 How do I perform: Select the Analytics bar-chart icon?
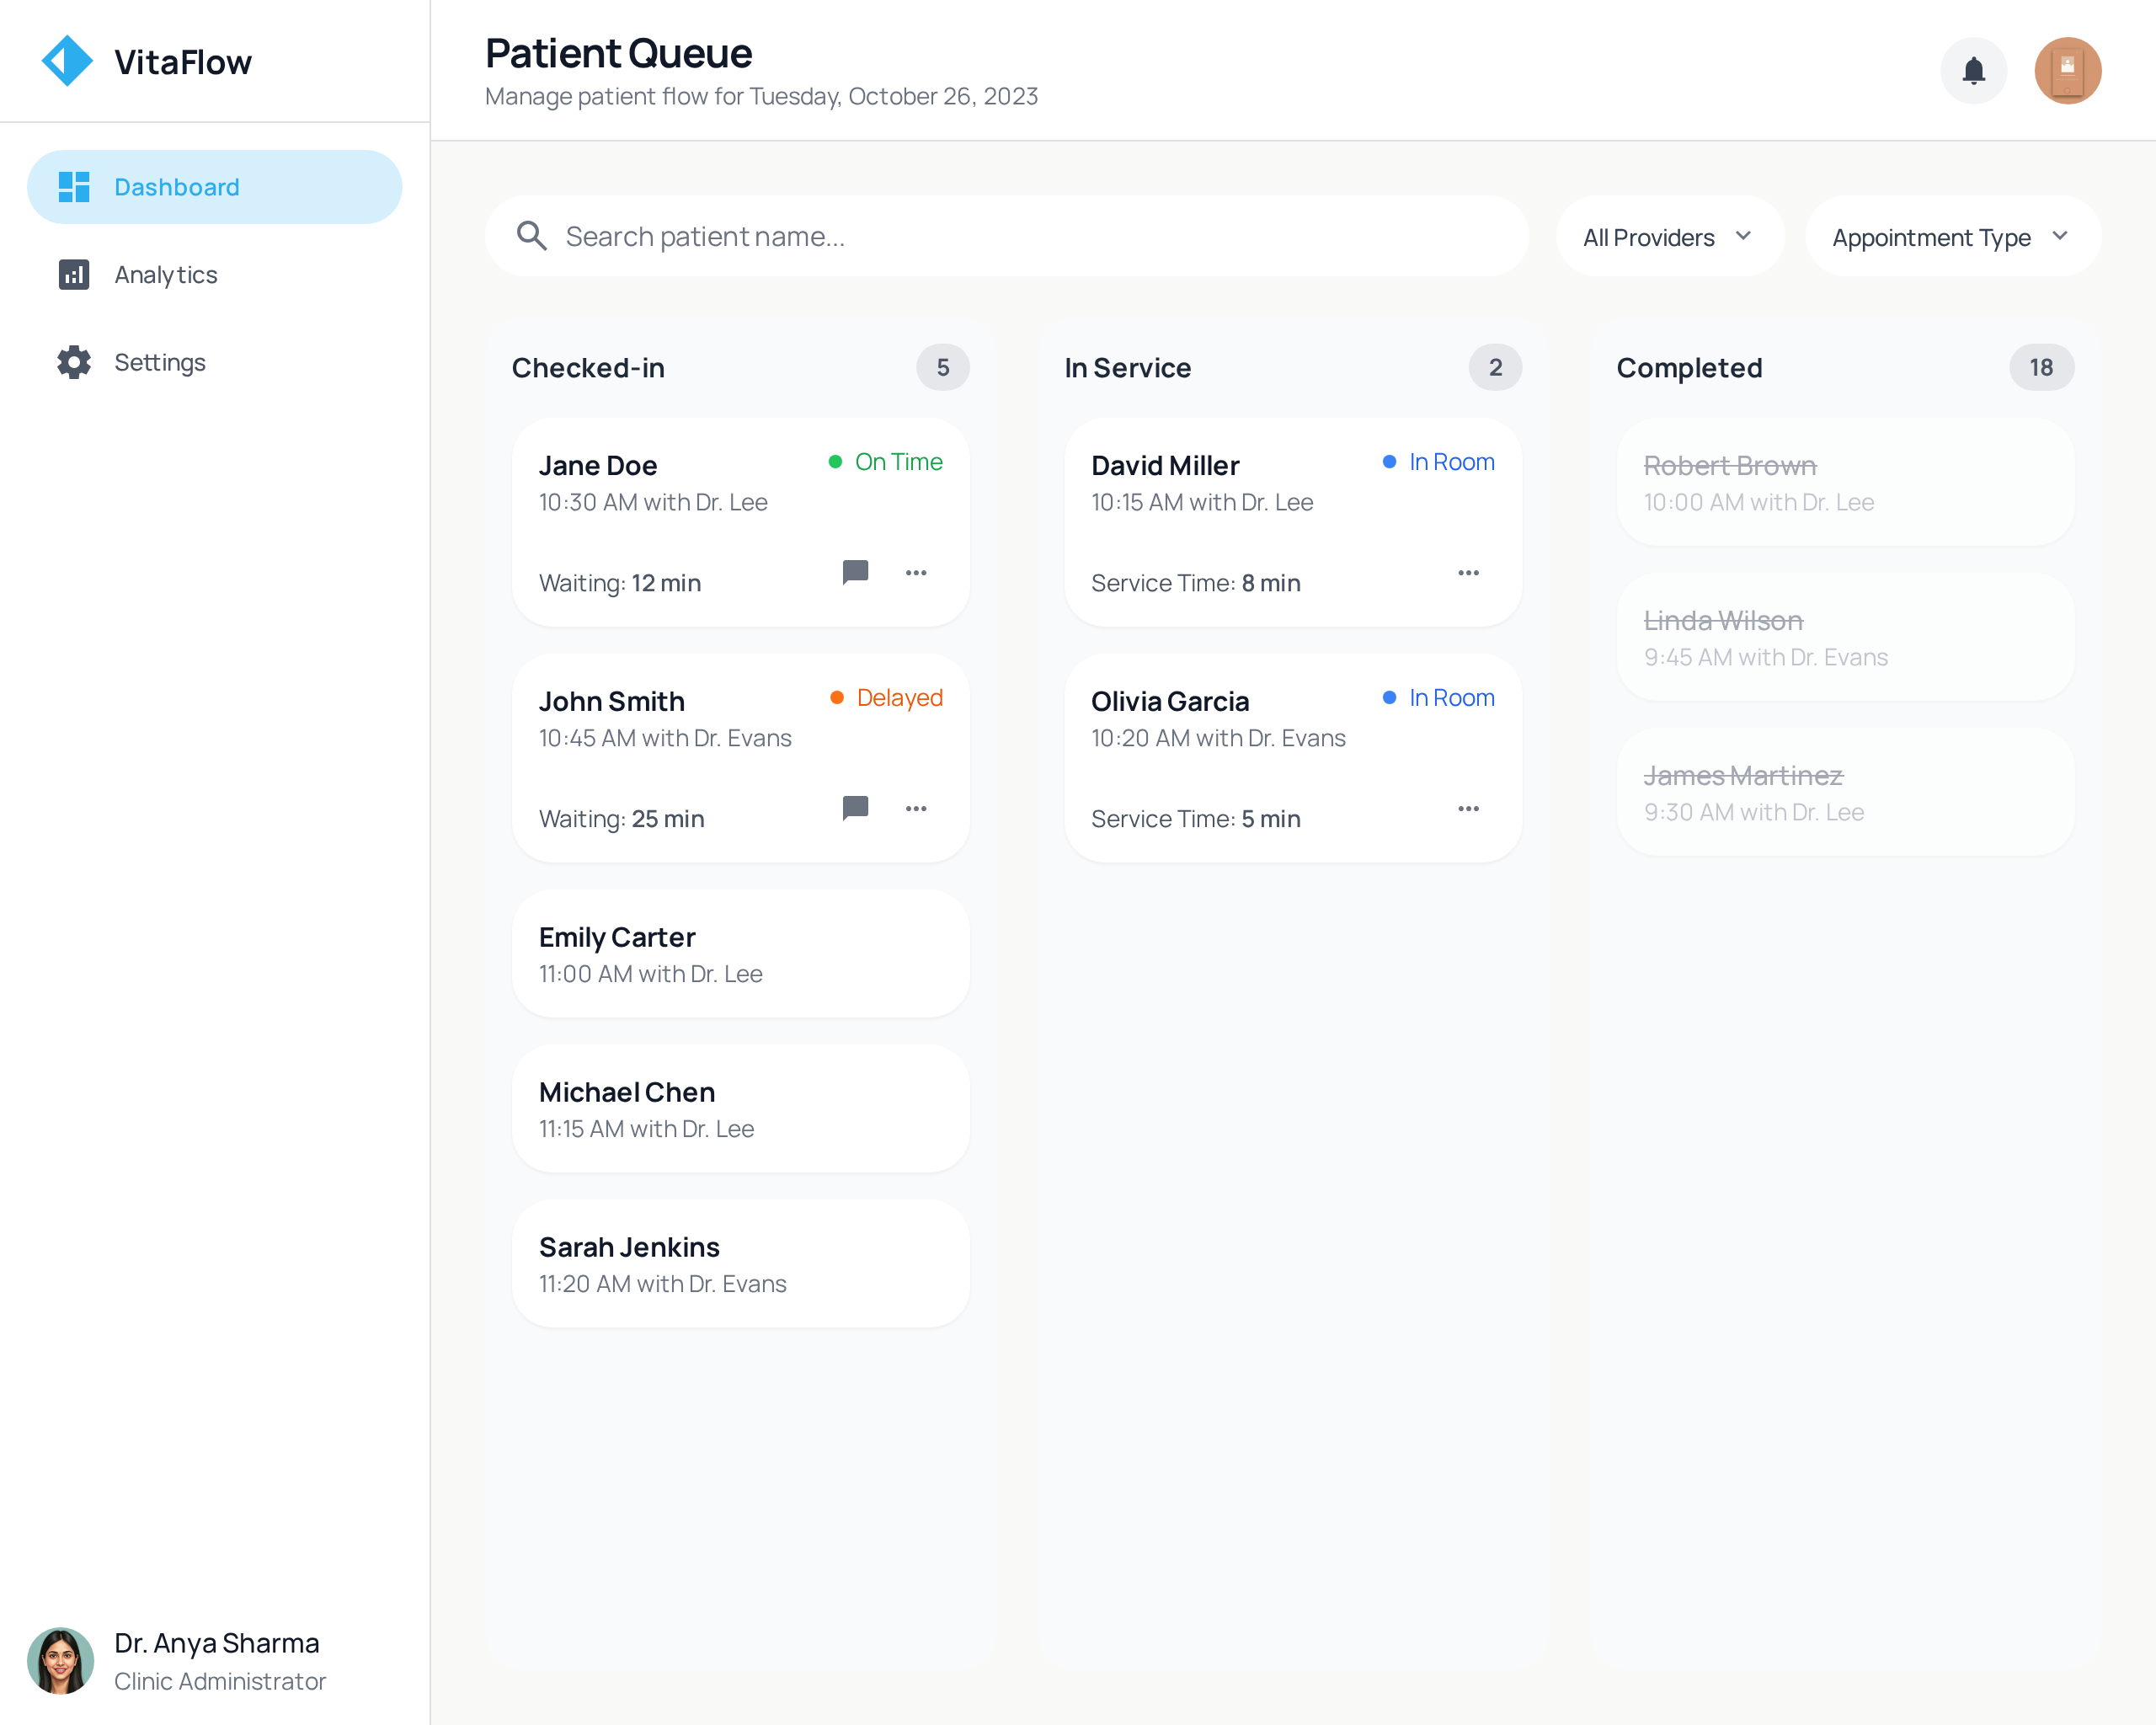(x=73, y=274)
